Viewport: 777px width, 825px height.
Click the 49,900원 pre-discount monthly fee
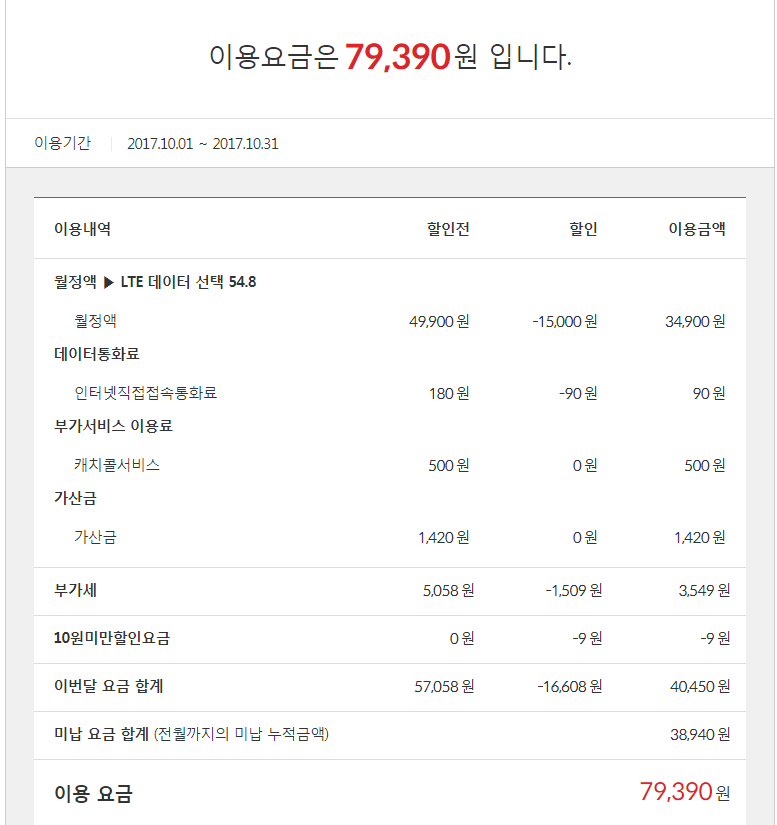click(x=439, y=321)
